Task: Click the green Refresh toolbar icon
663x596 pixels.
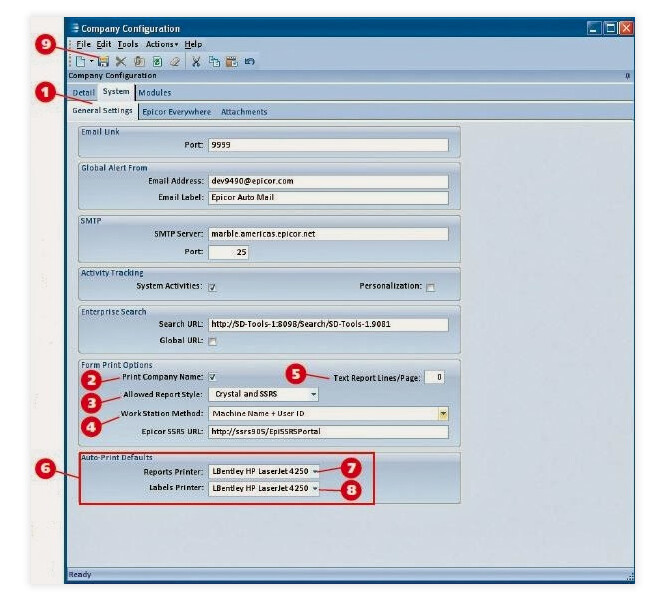Action: pyautogui.click(x=157, y=62)
